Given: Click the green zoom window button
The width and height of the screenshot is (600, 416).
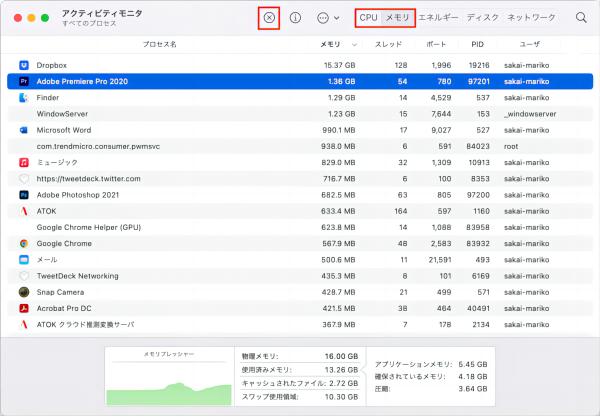Looking at the screenshot, I should tap(45, 18).
